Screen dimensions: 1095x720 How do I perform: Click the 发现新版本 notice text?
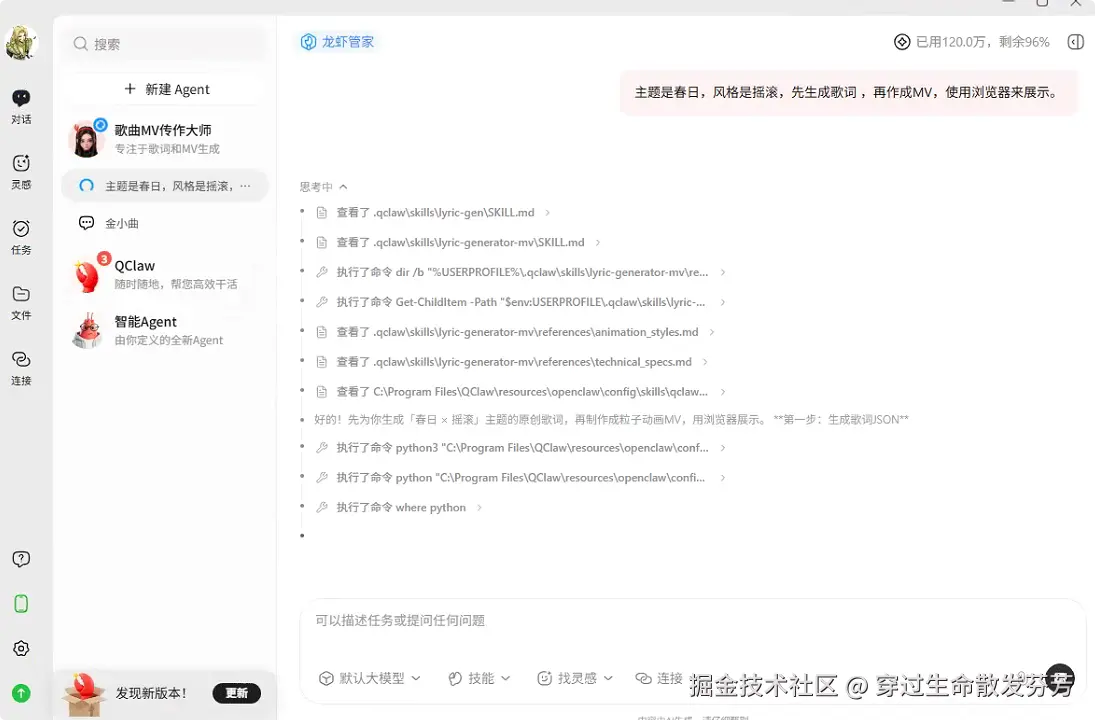click(x=151, y=693)
